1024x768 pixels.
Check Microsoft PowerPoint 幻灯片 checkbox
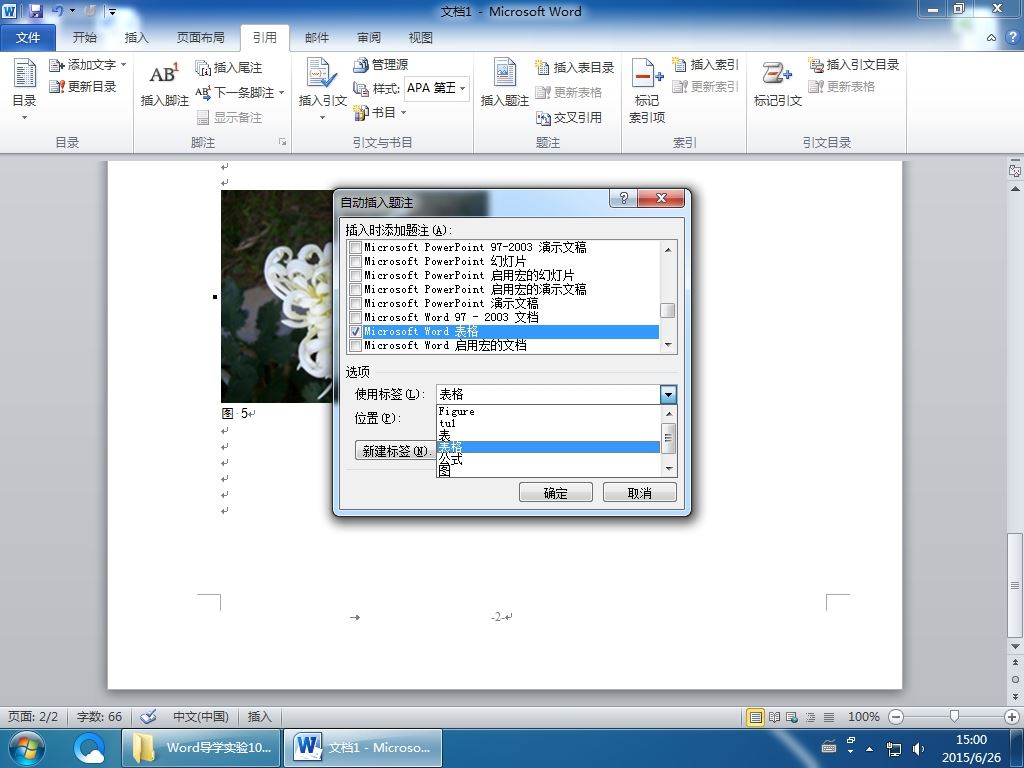pyautogui.click(x=355, y=261)
